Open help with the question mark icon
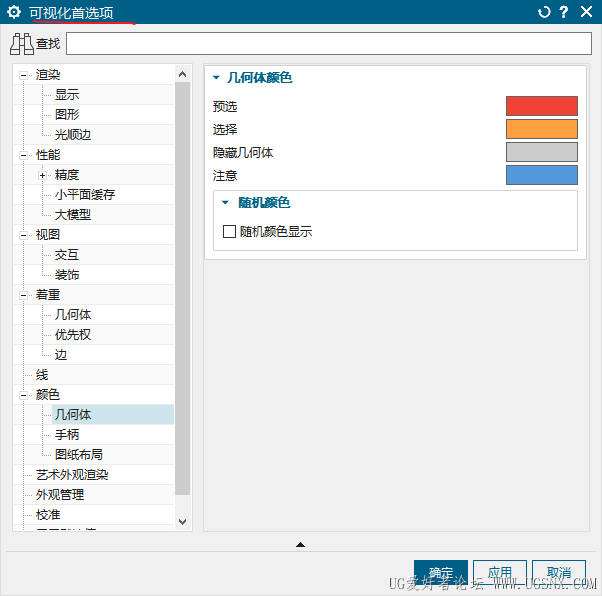Screen dimensions: 602x596 [x=564, y=12]
